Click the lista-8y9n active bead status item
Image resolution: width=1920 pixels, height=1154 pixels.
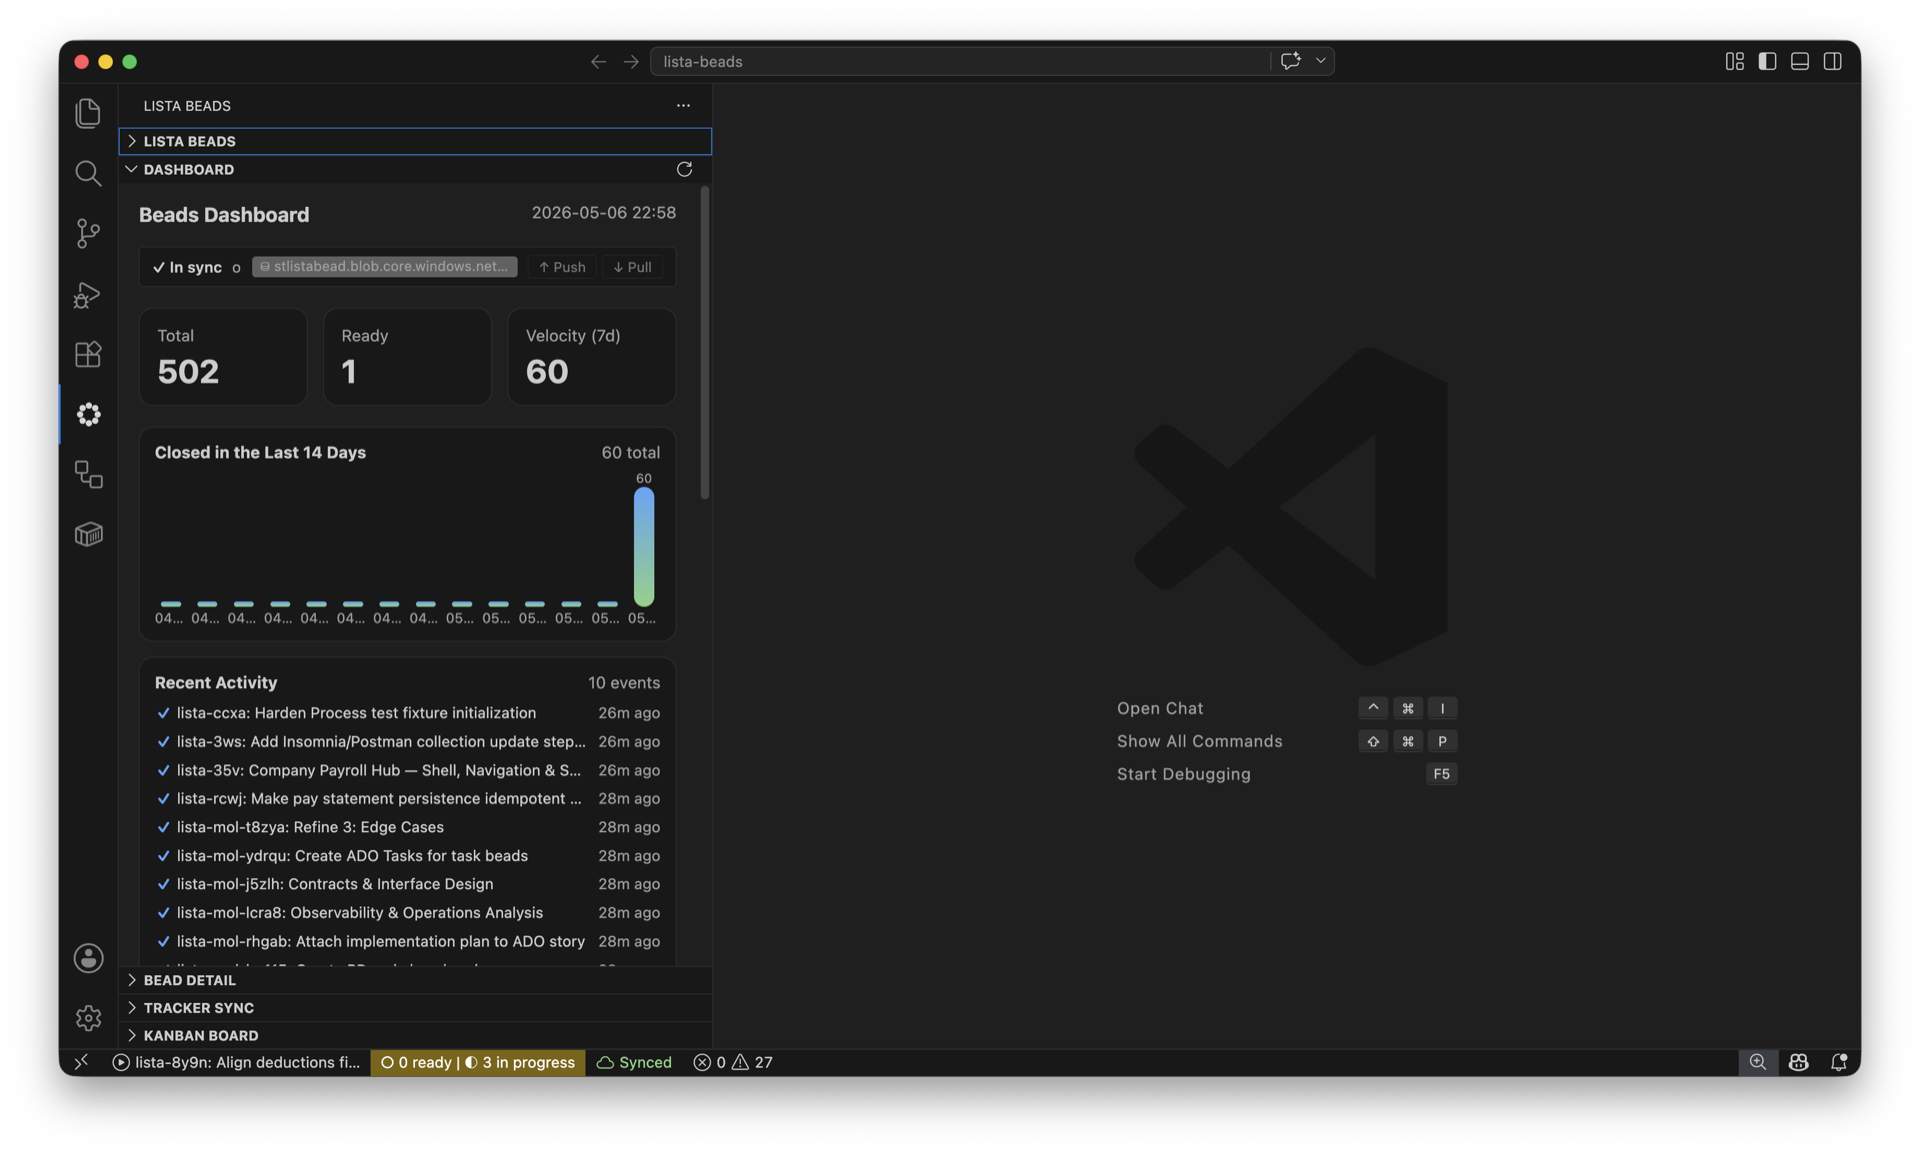(236, 1062)
